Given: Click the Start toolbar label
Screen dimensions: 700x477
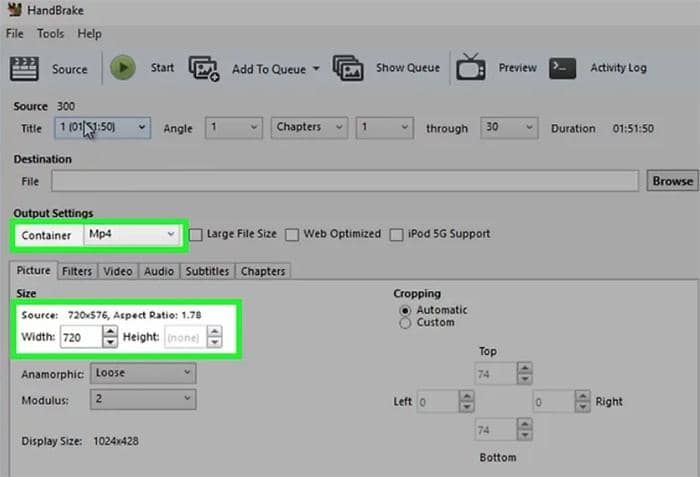Looking at the screenshot, I should pyautogui.click(x=162, y=68).
